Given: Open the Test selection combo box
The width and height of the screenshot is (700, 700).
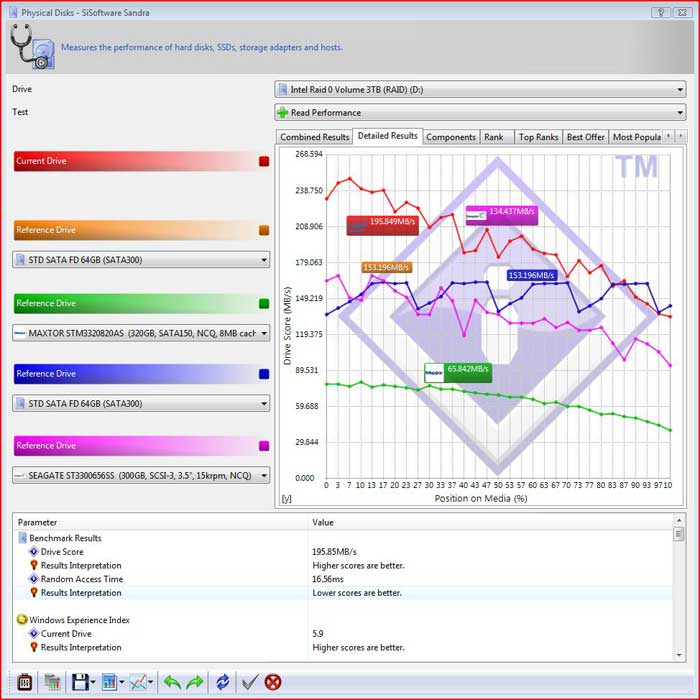Looking at the screenshot, I should pos(480,112).
